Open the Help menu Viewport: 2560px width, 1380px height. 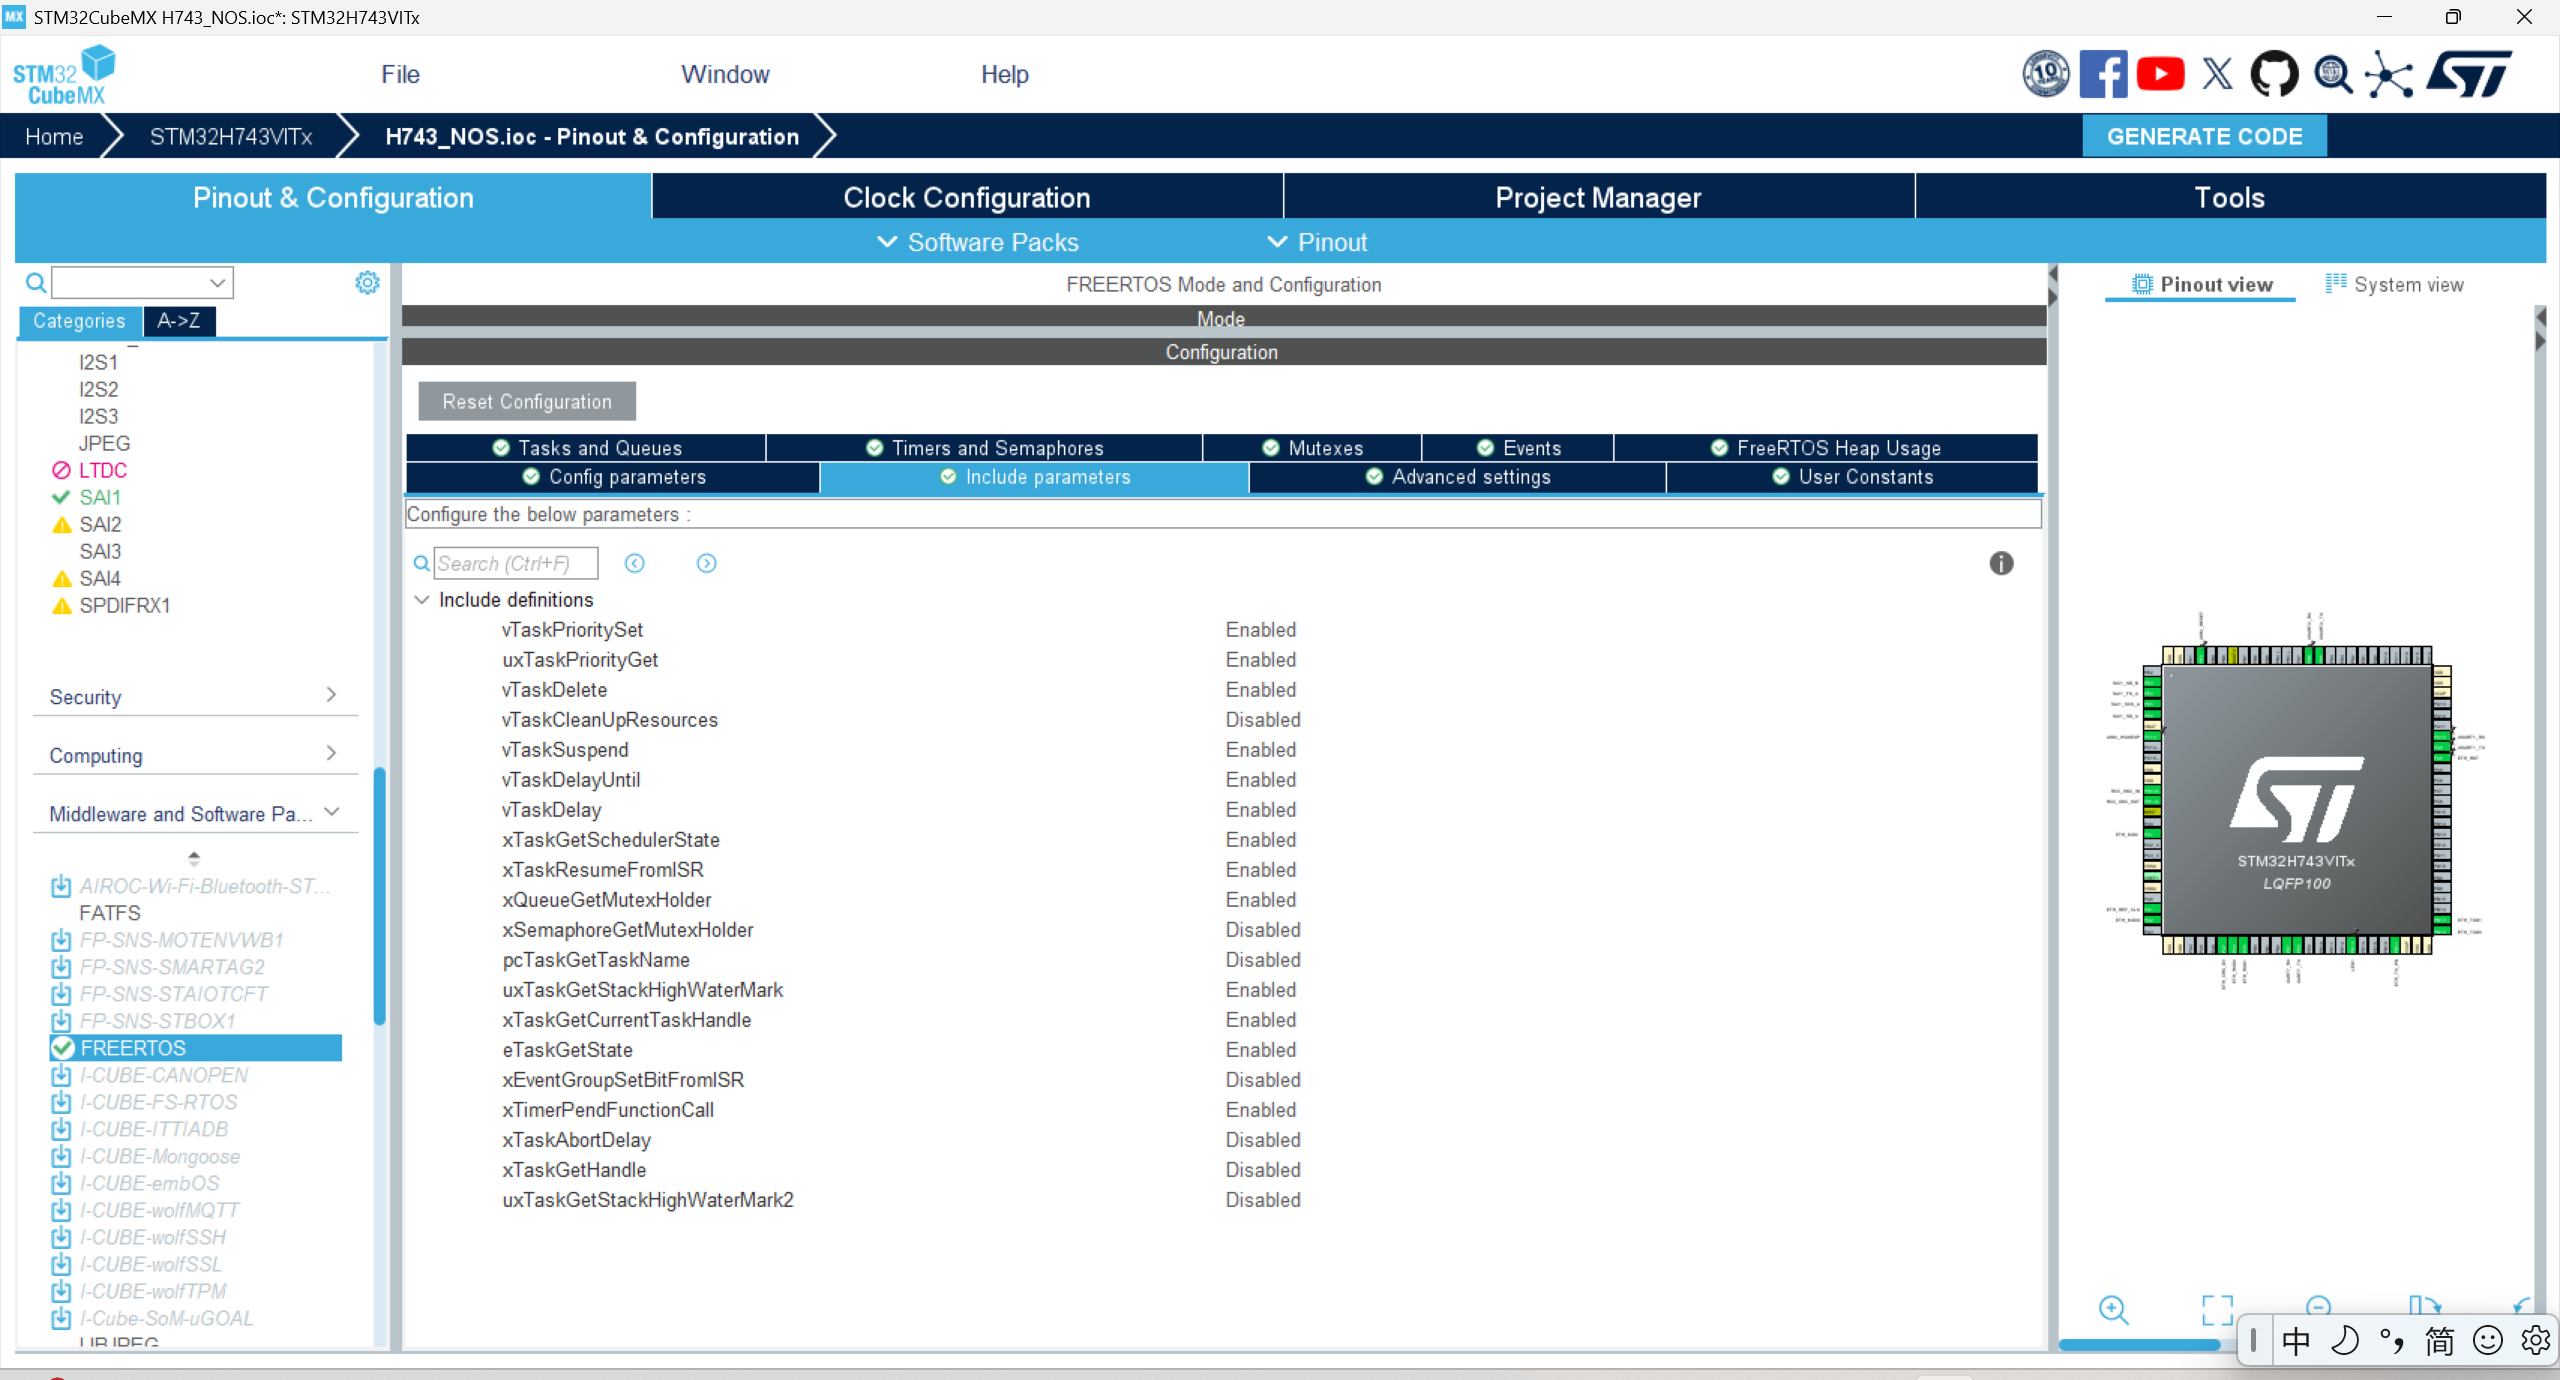click(1004, 74)
